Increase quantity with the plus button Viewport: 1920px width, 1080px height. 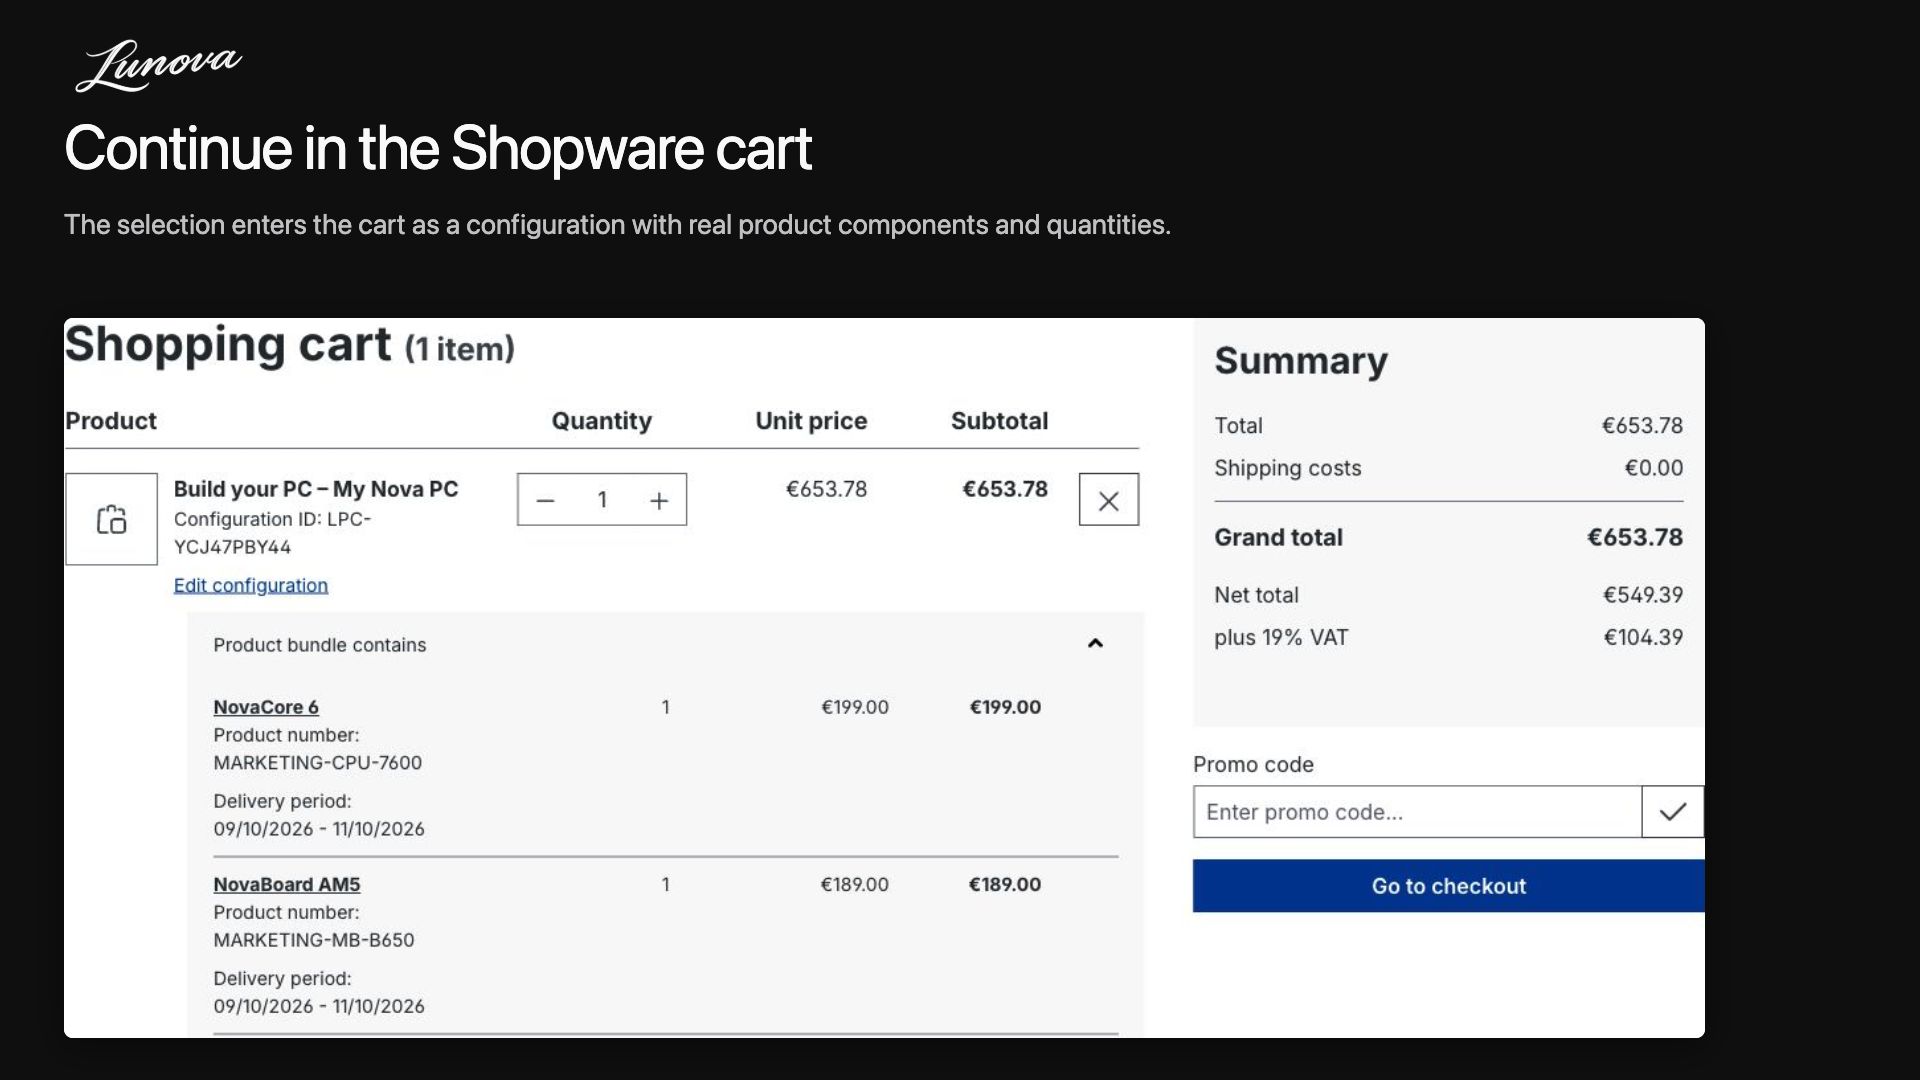(x=659, y=500)
